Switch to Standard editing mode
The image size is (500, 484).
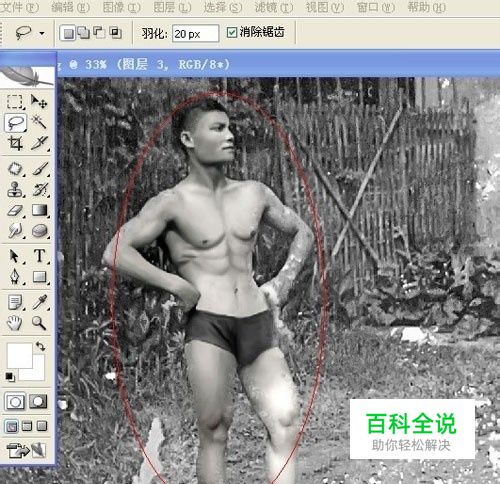(15, 402)
